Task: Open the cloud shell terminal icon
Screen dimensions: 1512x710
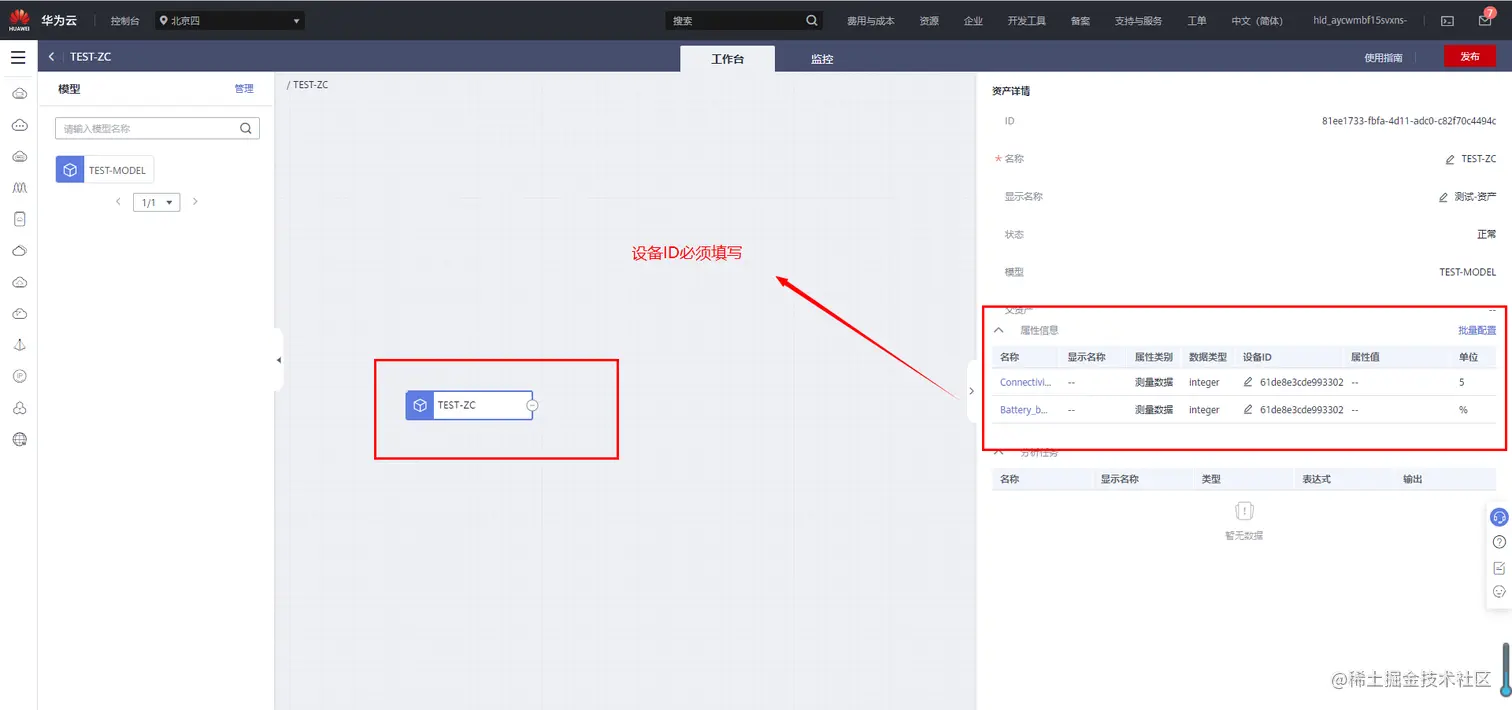Action: point(1447,20)
